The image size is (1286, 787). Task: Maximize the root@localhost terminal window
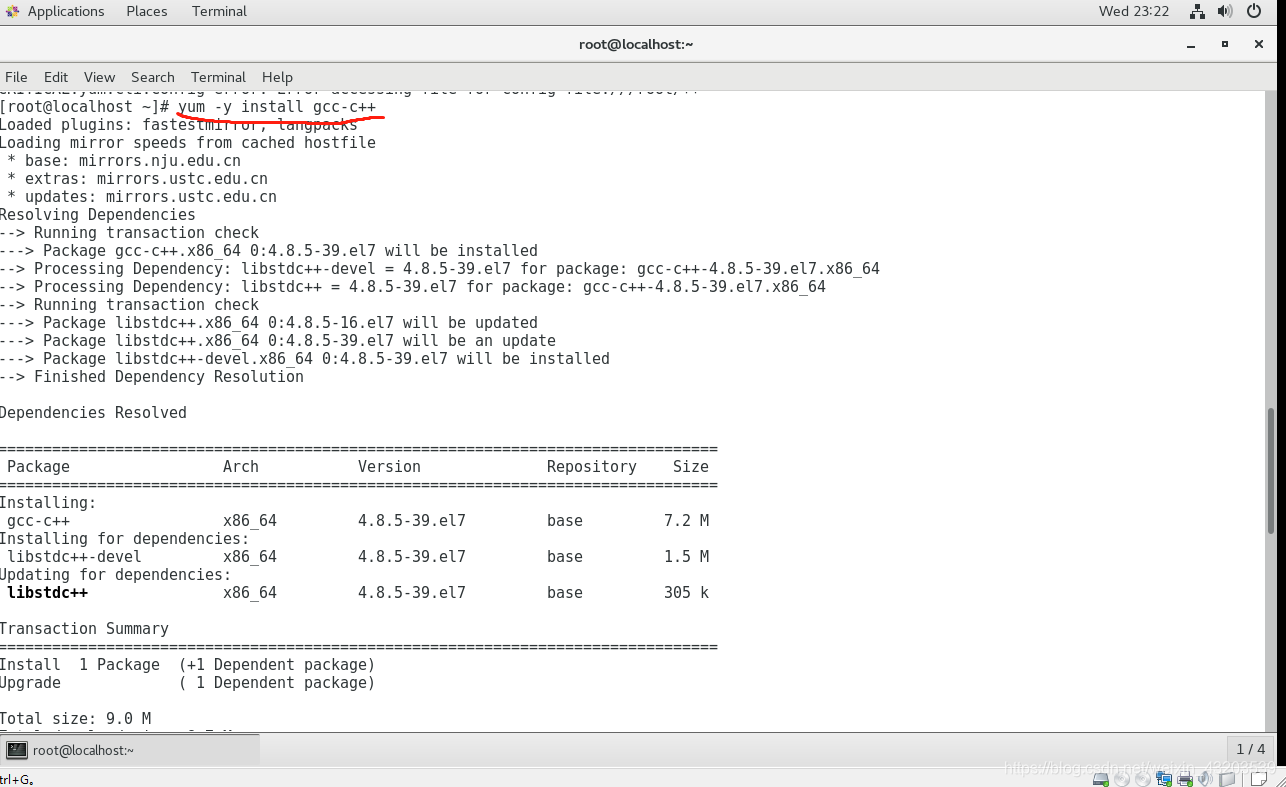pyautogui.click(x=1225, y=44)
